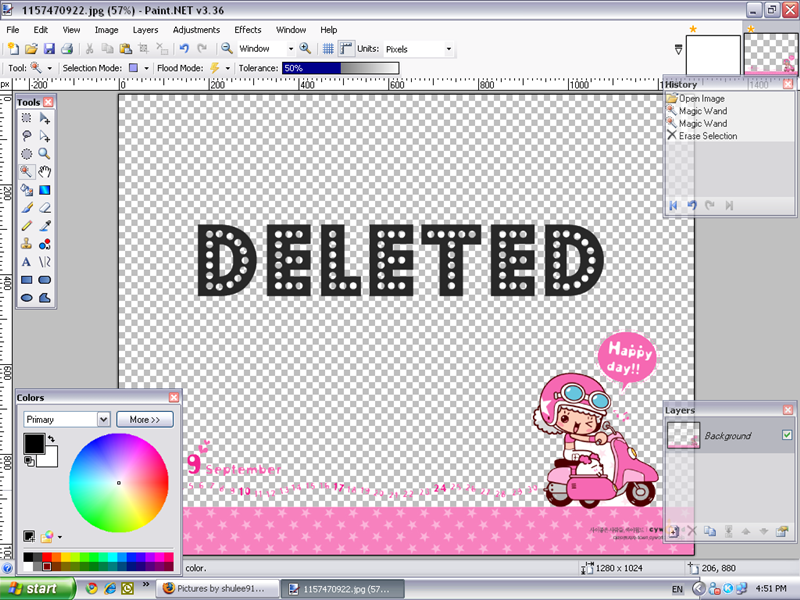Select the Gradient tool
This screenshot has width=800, height=600.
[44, 189]
